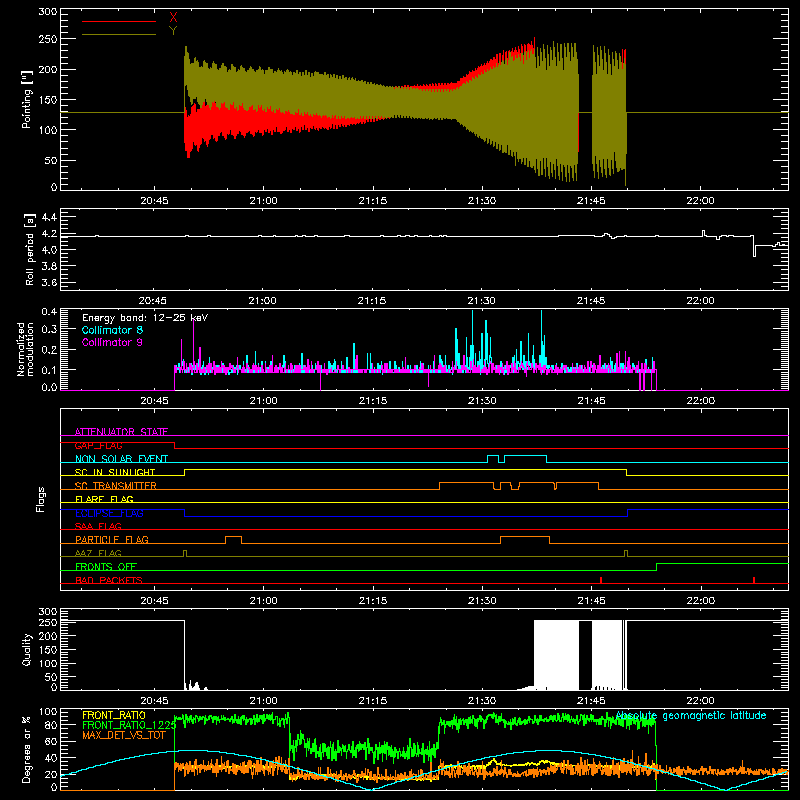The height and width of the screenshot is (800, 800).
Task: Click the roll period dip after 22:00
Action: click(755, 246)
